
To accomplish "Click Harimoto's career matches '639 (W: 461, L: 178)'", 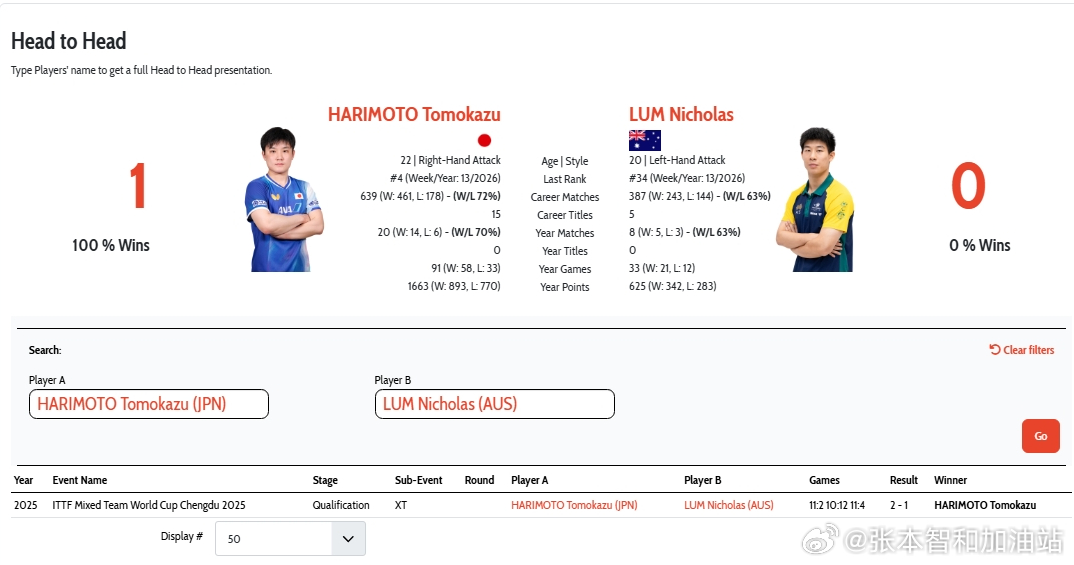I will pyautogui.click(x=402, y=196).
